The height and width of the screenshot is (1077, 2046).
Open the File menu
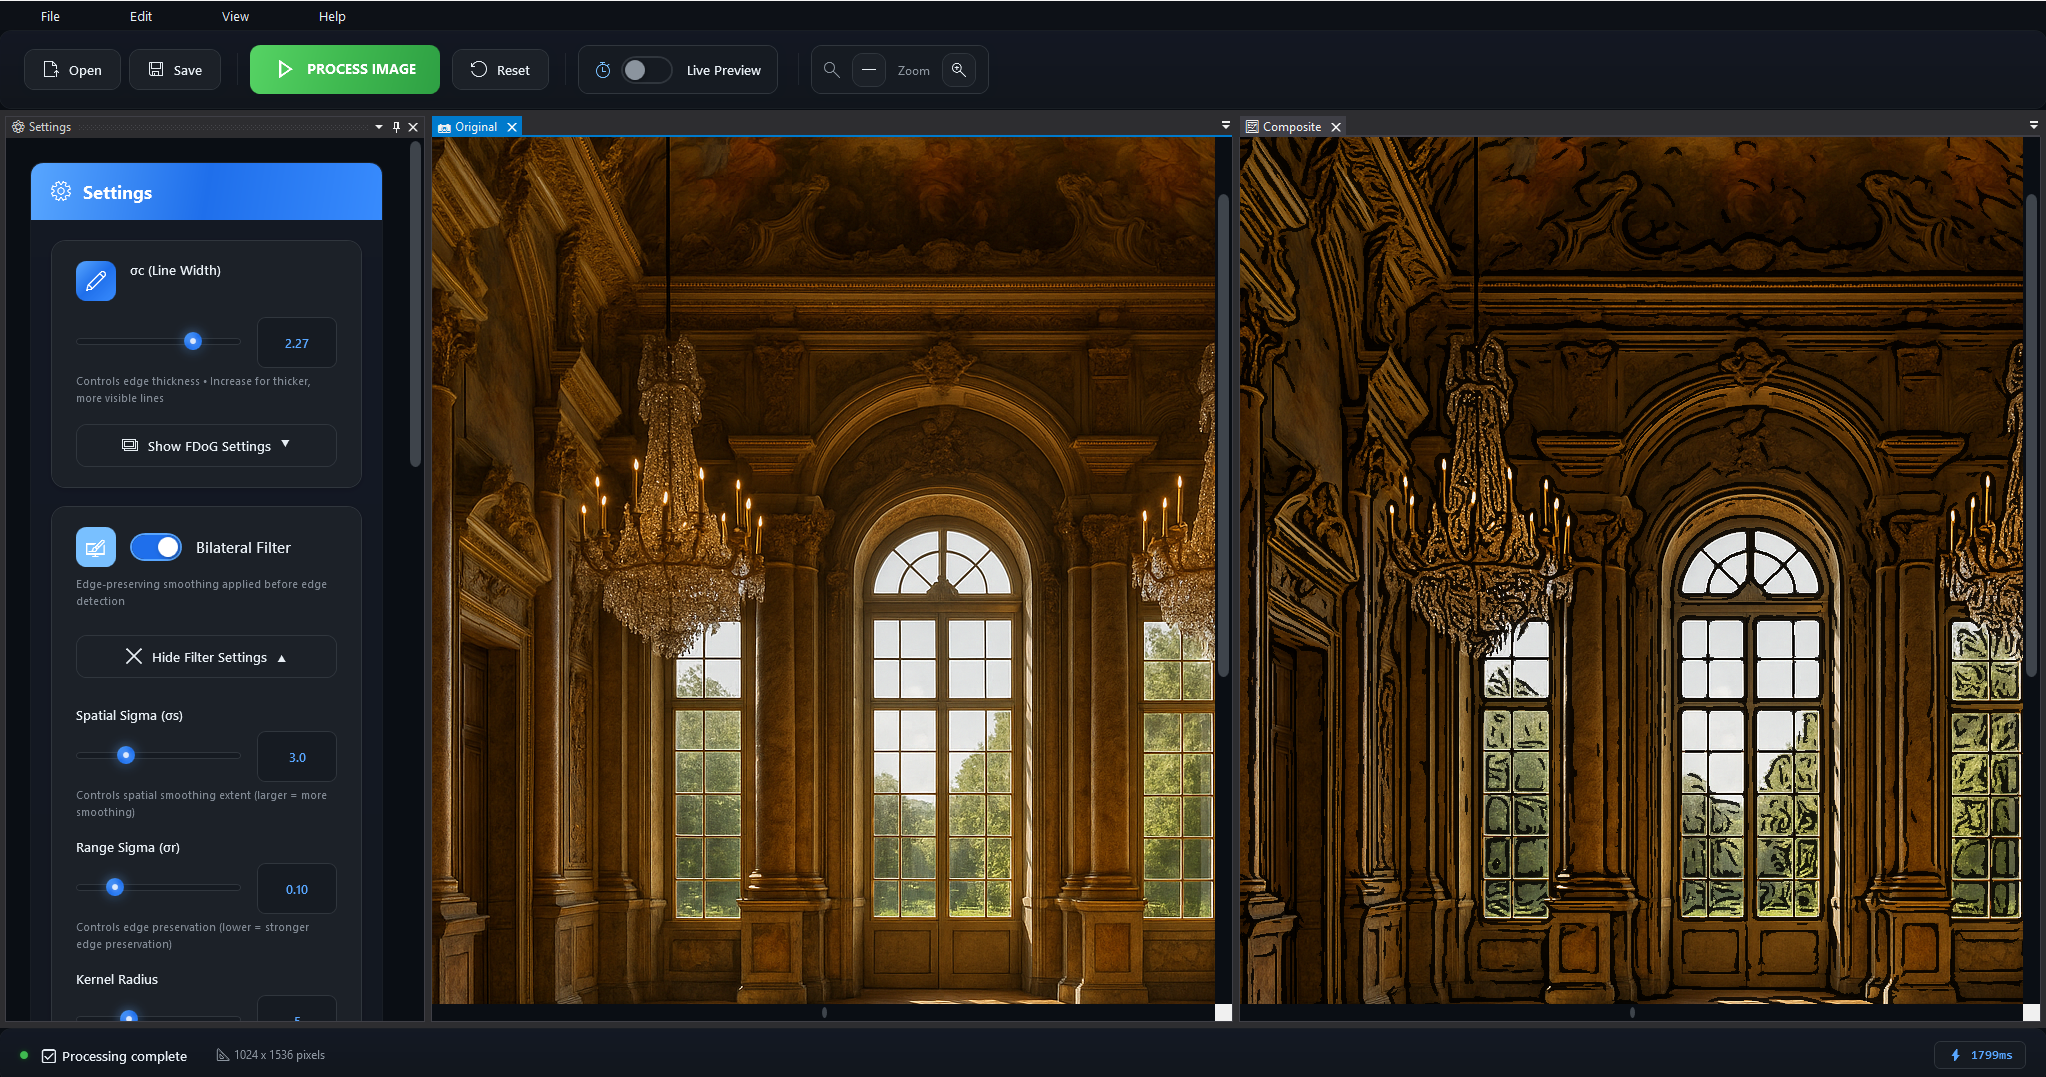(x=50, y=16)
